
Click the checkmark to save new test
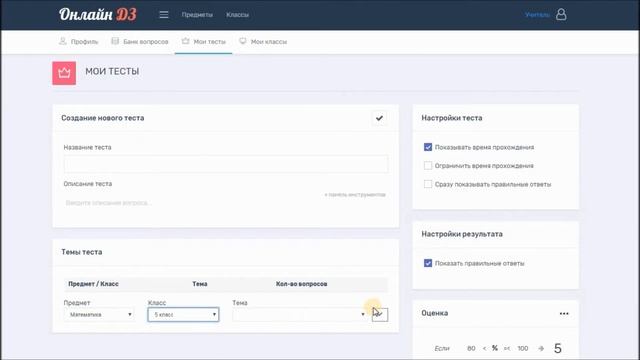click(380, 118)
